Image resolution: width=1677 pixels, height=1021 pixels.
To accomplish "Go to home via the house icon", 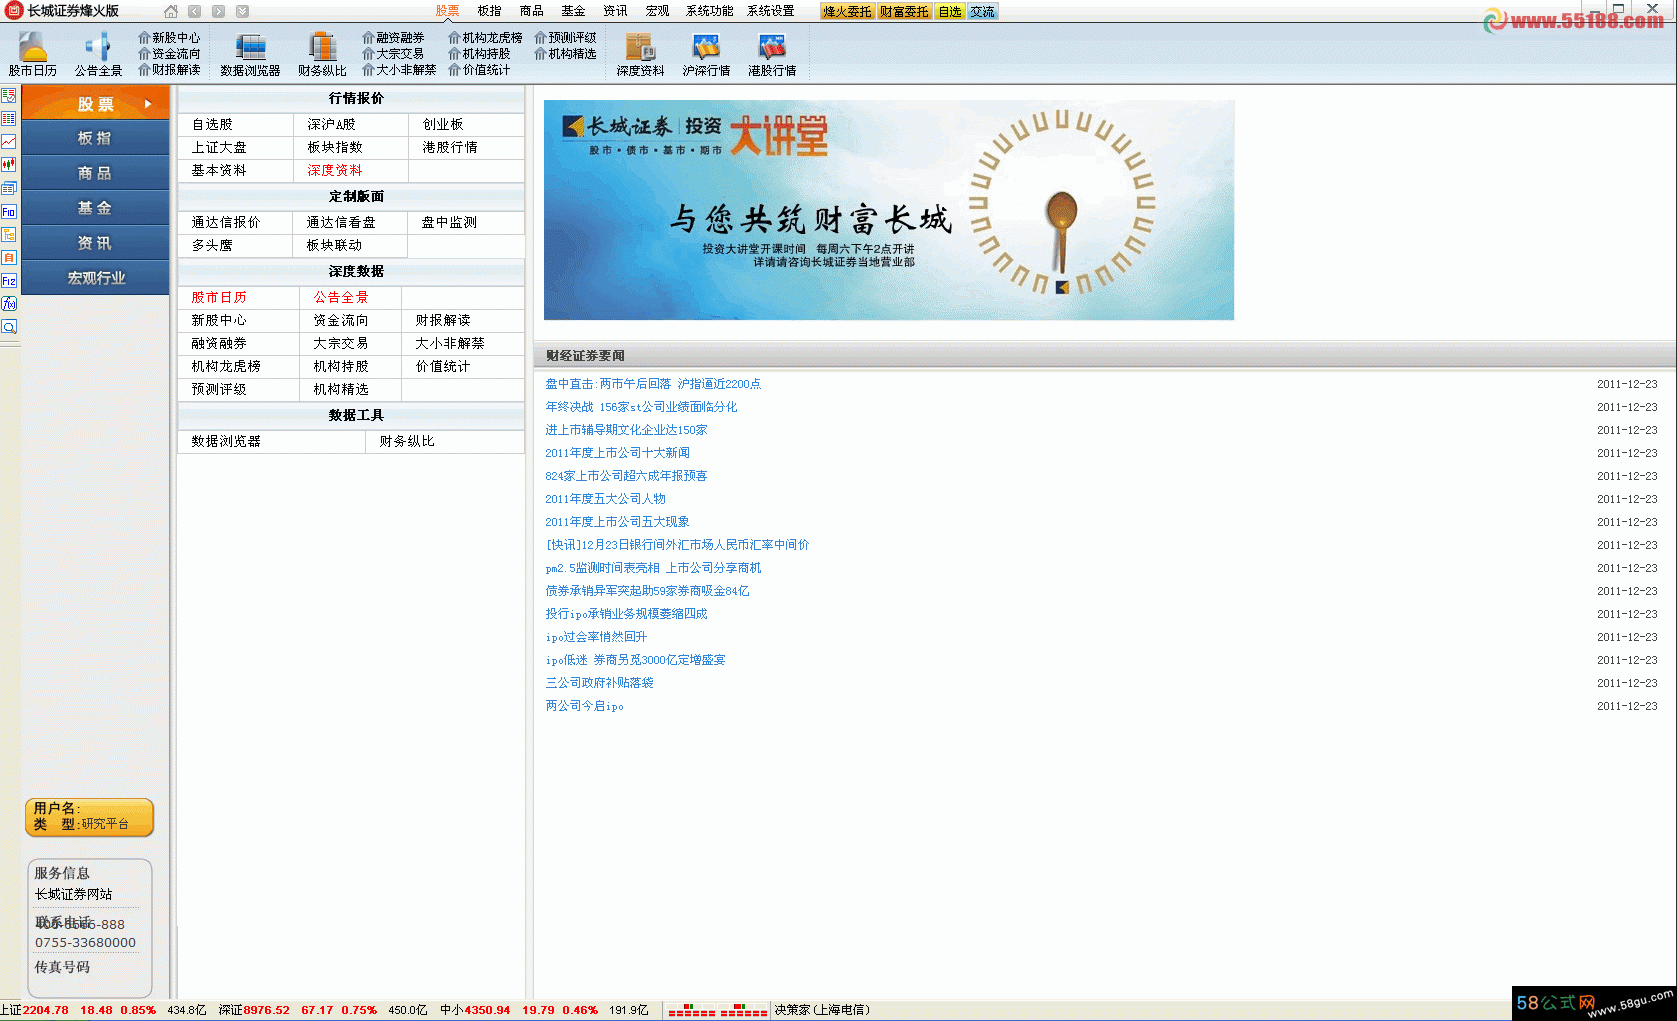I will [171, 12].
